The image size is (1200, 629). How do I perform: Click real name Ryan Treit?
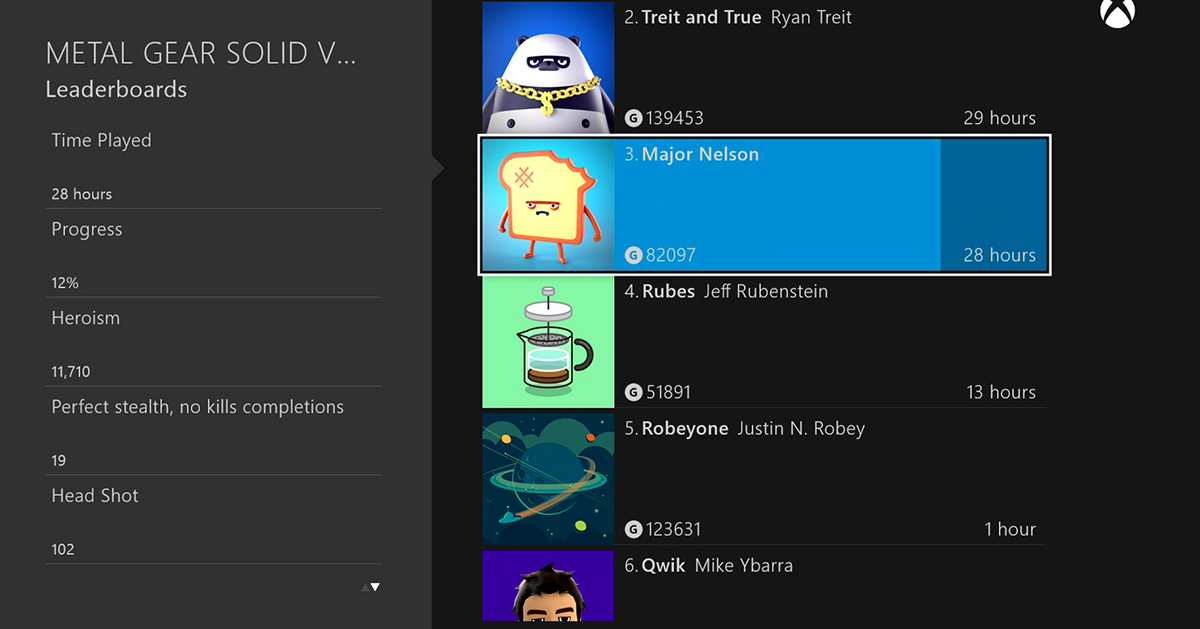point(811,17)
